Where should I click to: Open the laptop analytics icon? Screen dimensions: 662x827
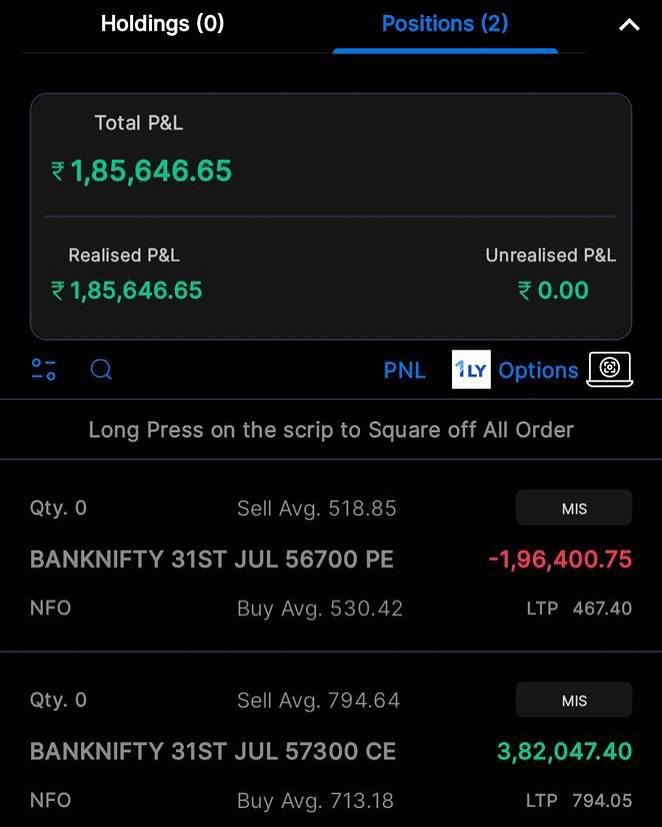pos(610,369)
